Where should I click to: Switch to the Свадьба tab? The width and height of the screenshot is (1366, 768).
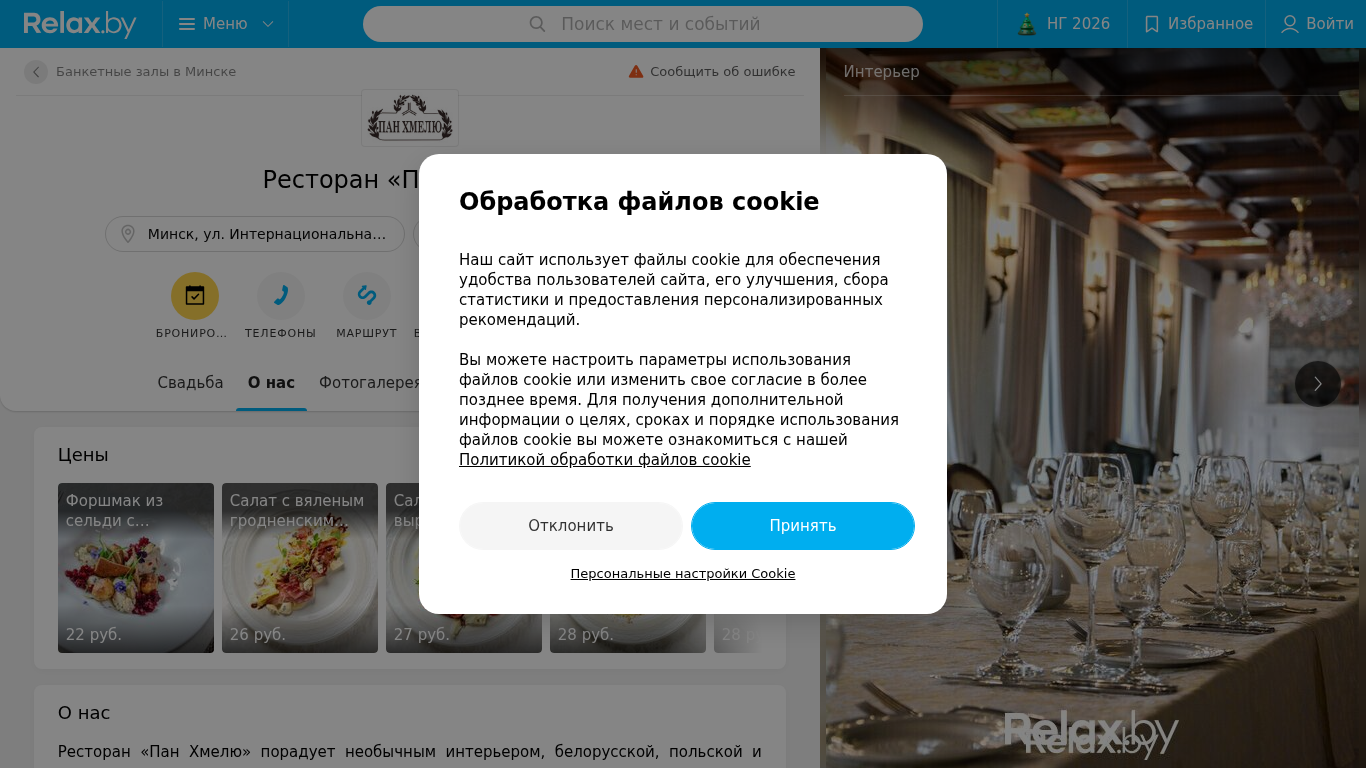tap(191, 382)
